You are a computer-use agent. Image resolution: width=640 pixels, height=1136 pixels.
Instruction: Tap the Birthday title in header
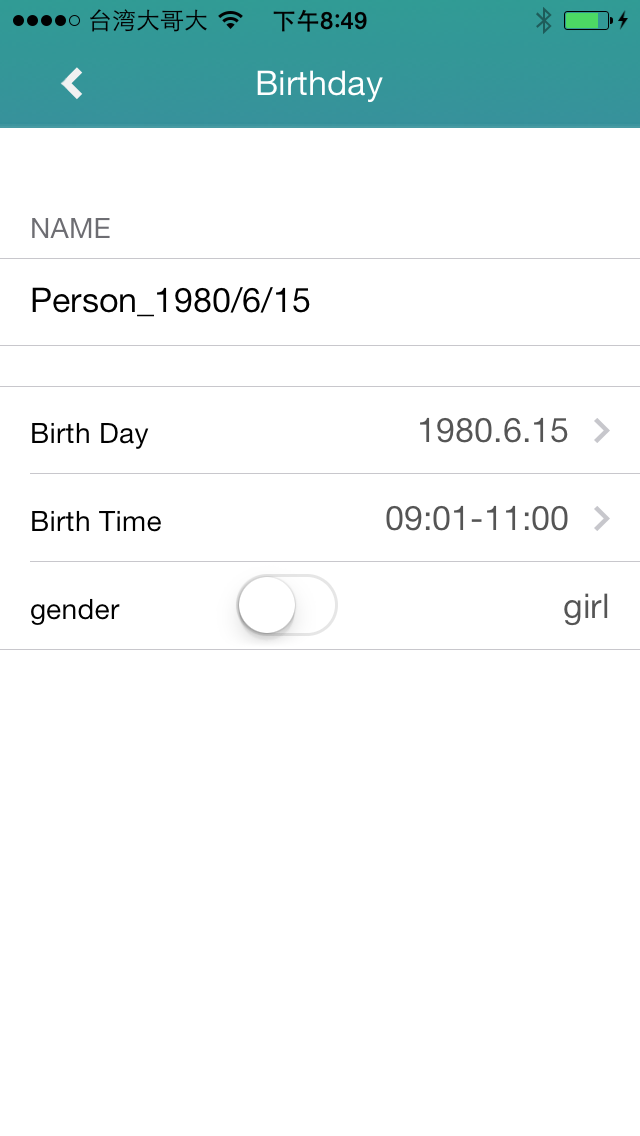coord(319,84)
